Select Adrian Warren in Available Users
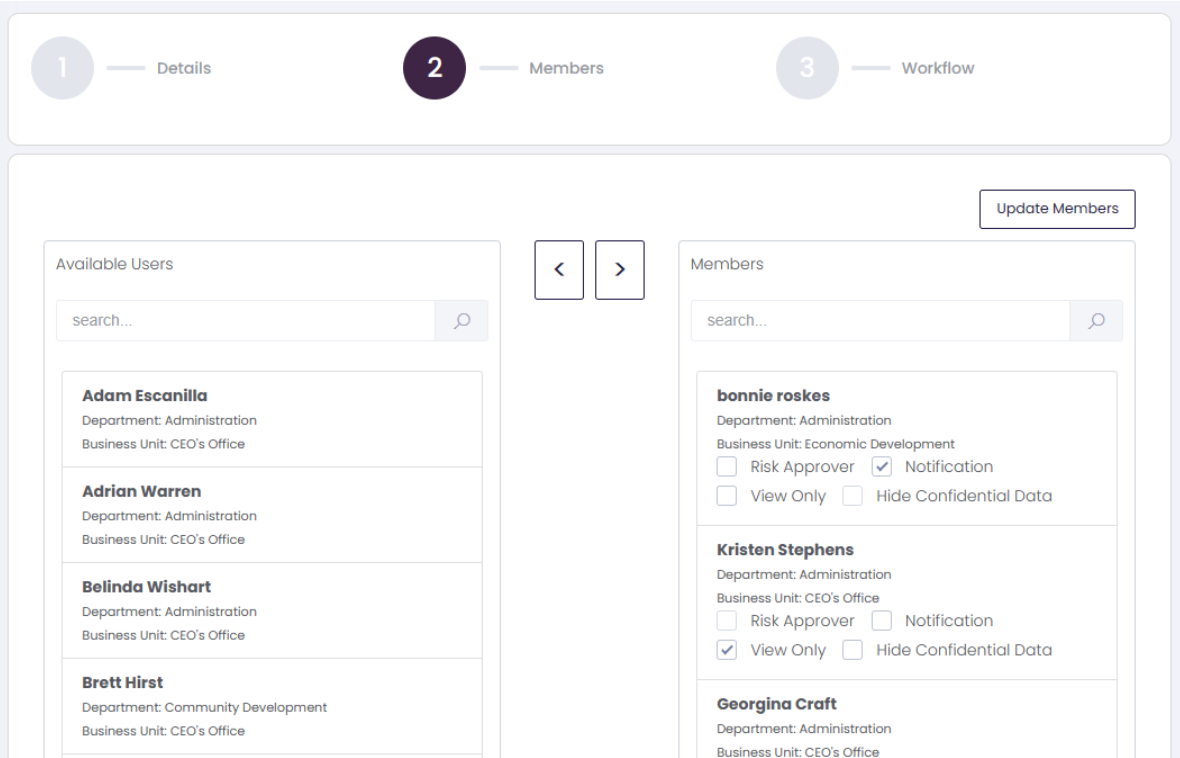 pyautogui.click(x=272, y=515)
